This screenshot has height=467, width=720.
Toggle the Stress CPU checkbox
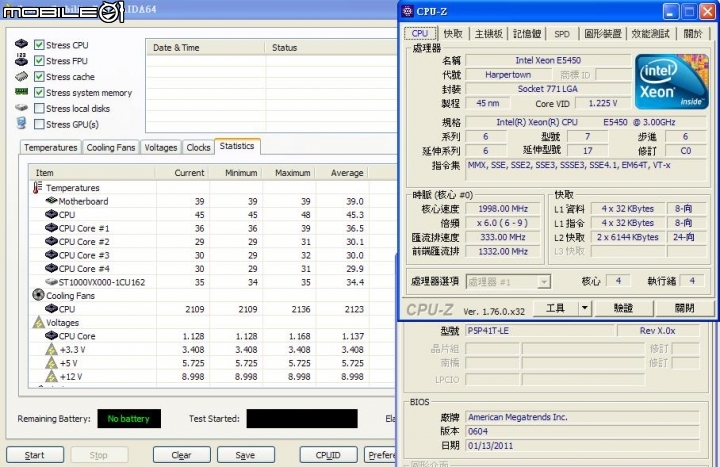coord(39,45)
